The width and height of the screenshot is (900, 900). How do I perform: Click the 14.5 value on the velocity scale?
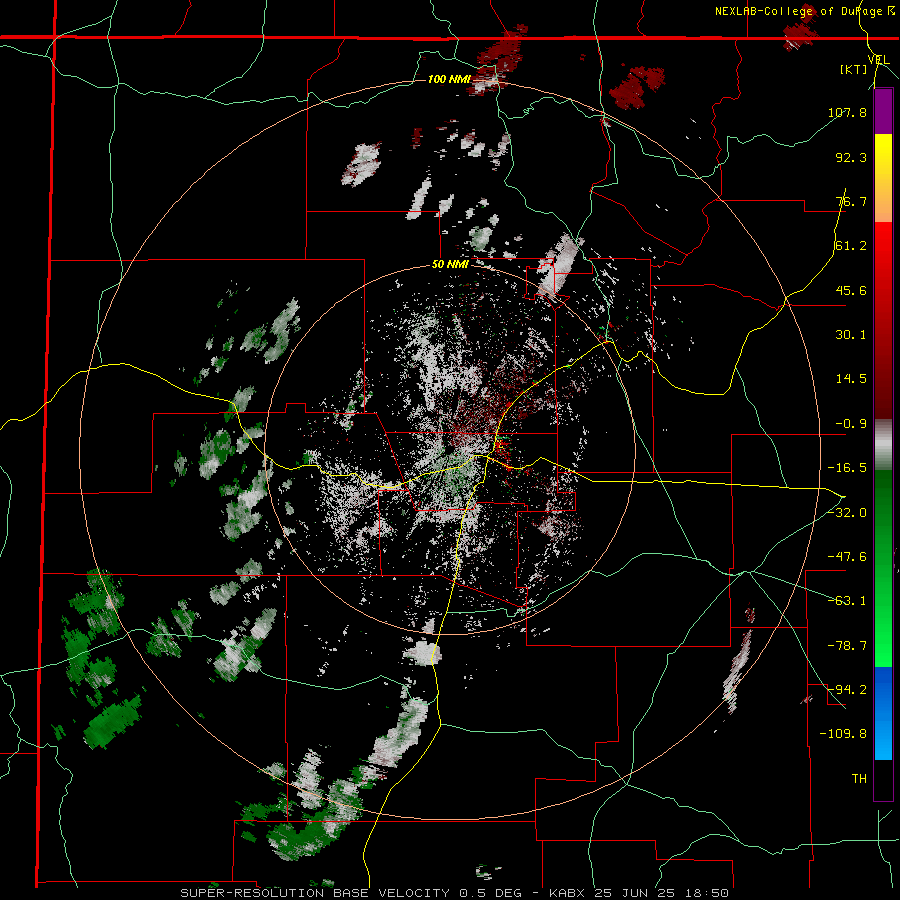coord(851,379)
